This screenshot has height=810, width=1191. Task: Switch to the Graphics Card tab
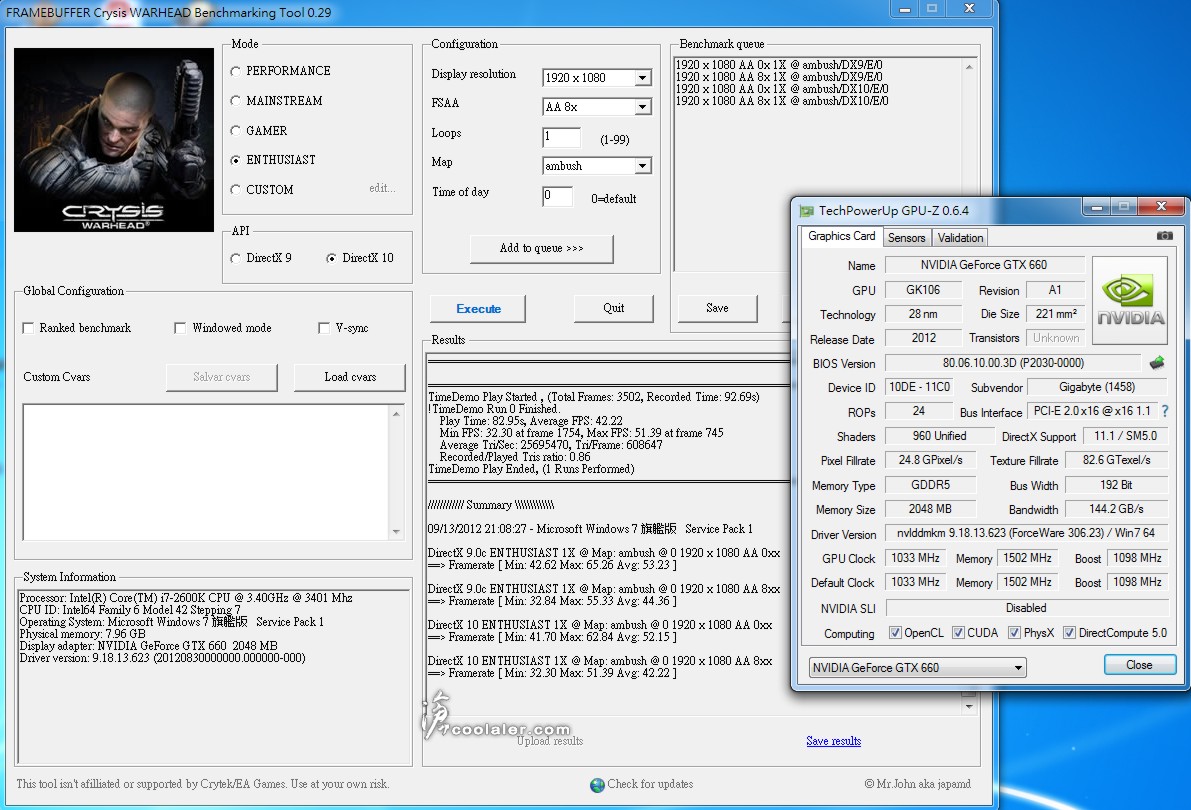(x=842, y=236)
